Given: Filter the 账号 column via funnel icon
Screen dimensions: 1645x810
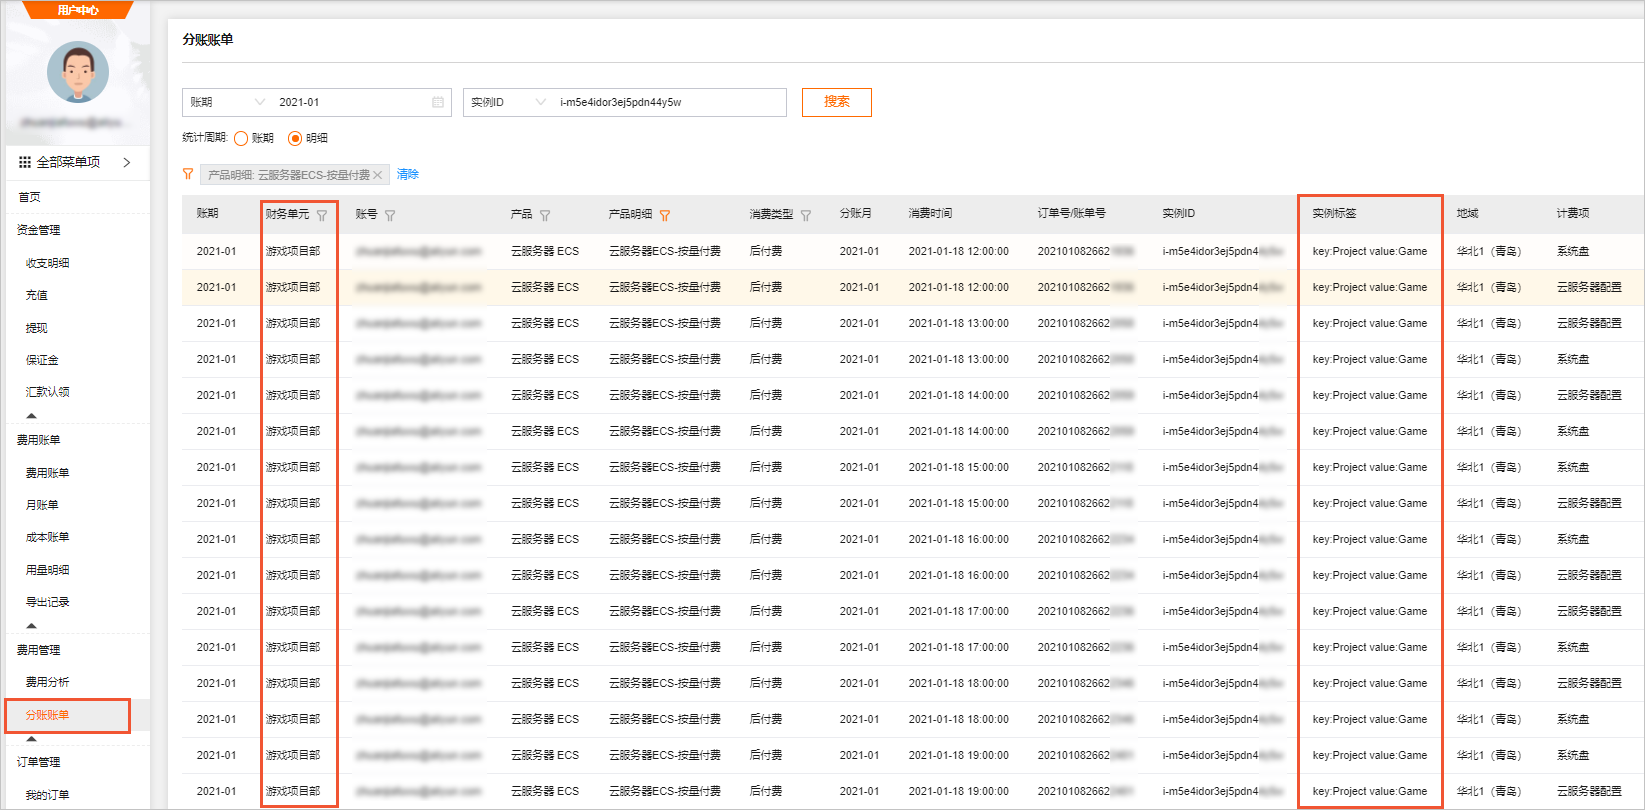Looking at the screenshot, I should point(390,215).
